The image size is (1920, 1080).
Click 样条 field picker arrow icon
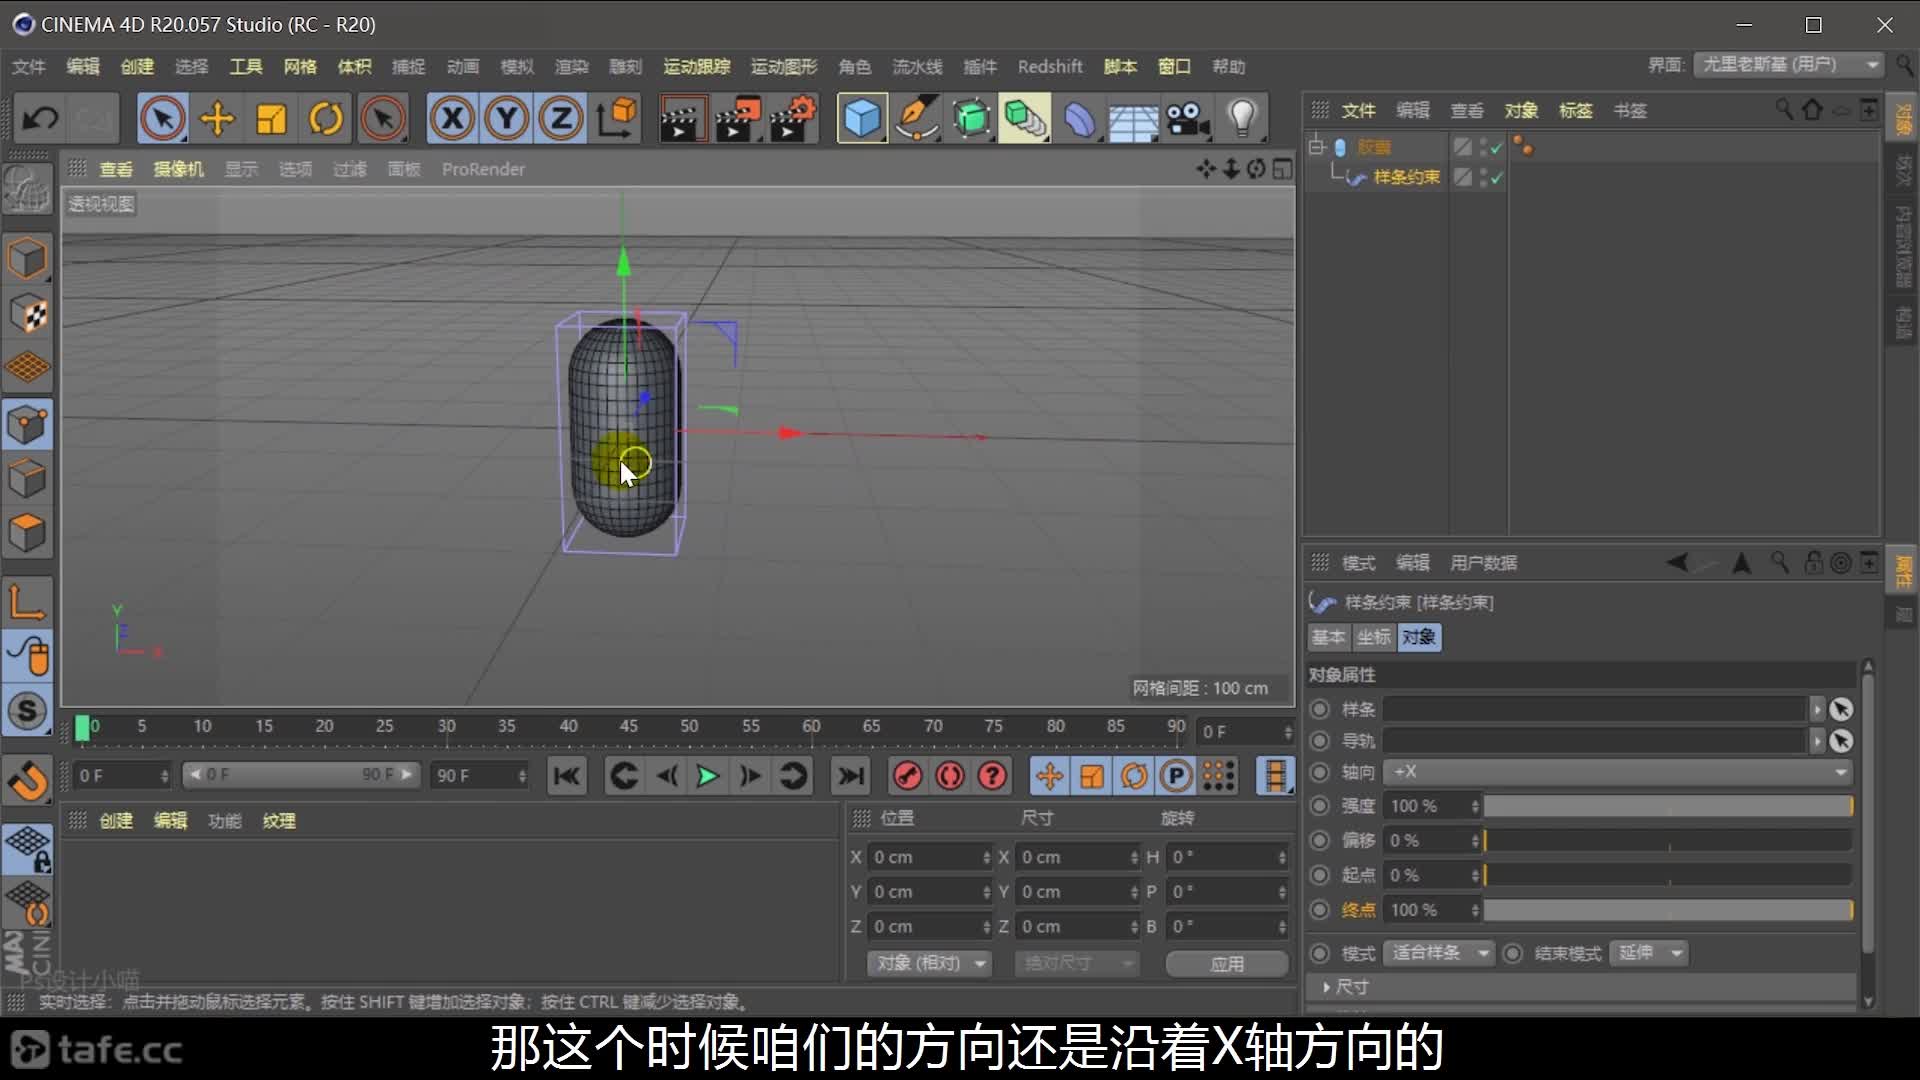(1841, 709)
